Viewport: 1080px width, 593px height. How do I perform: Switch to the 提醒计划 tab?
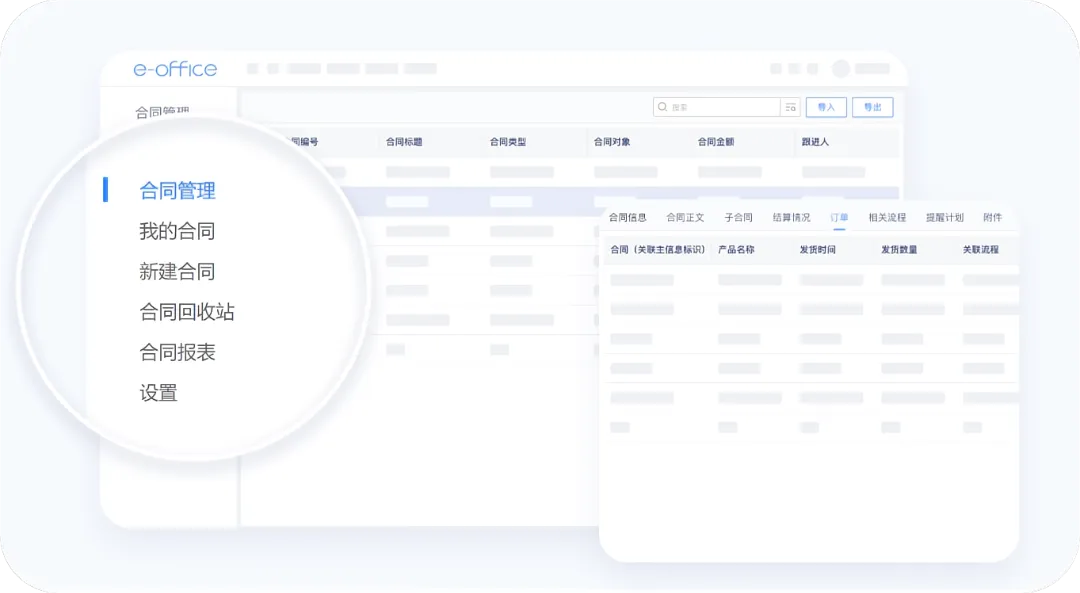point(944,217)
